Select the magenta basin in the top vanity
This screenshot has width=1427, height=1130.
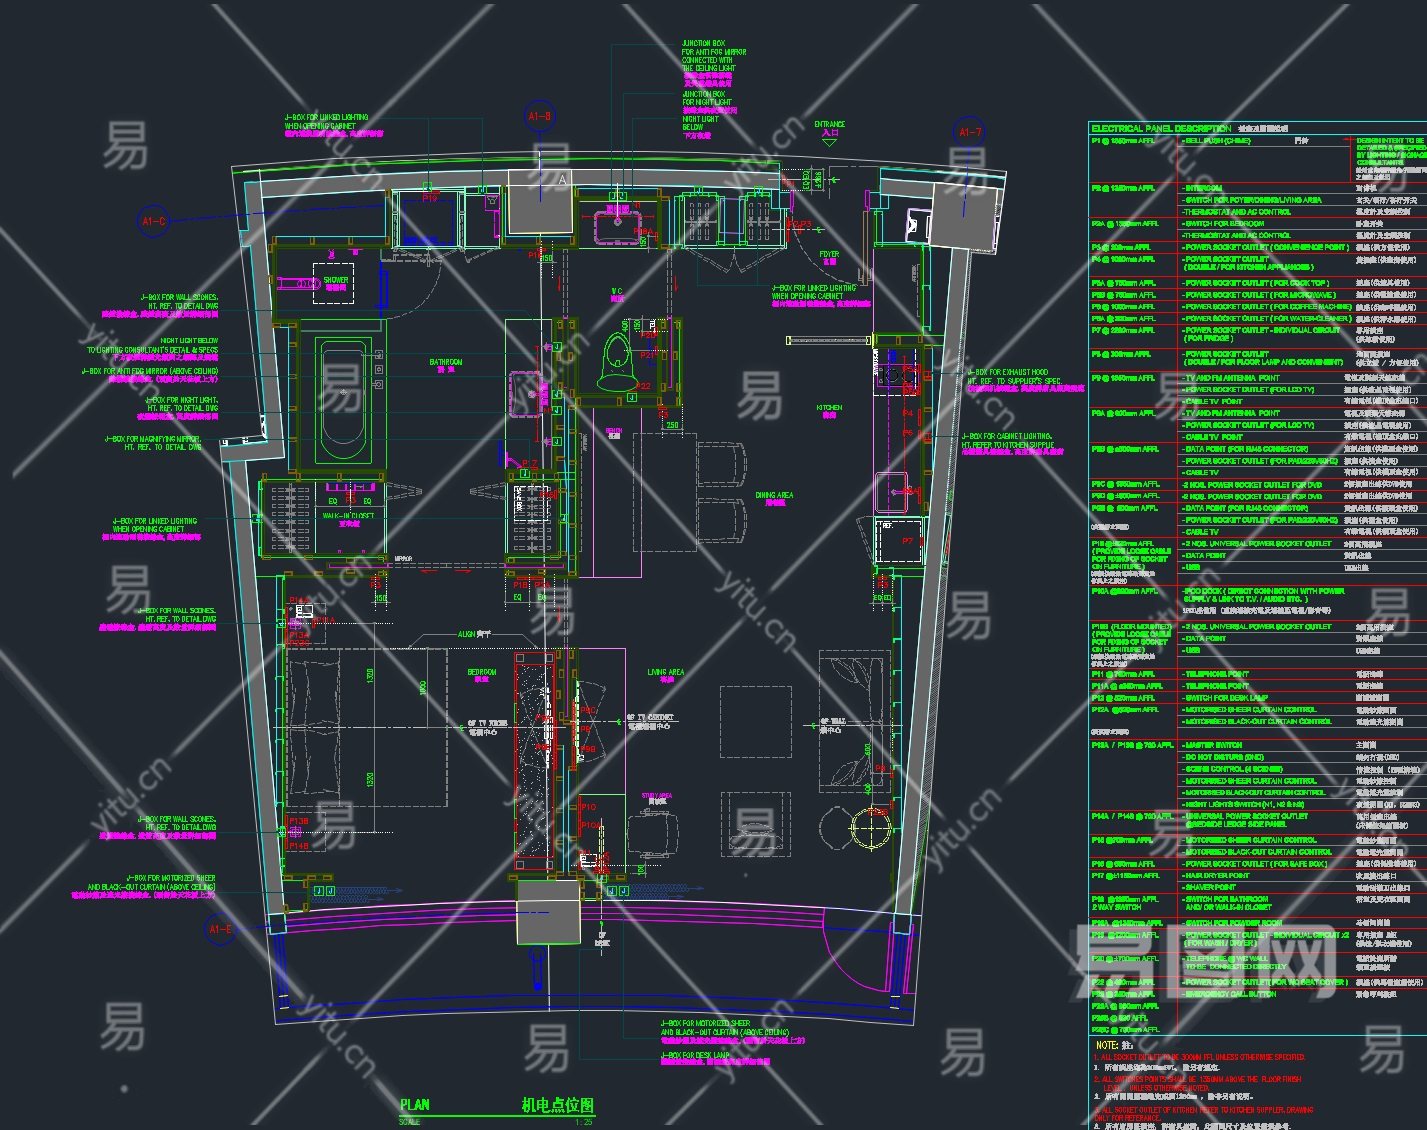coord(617,226)
